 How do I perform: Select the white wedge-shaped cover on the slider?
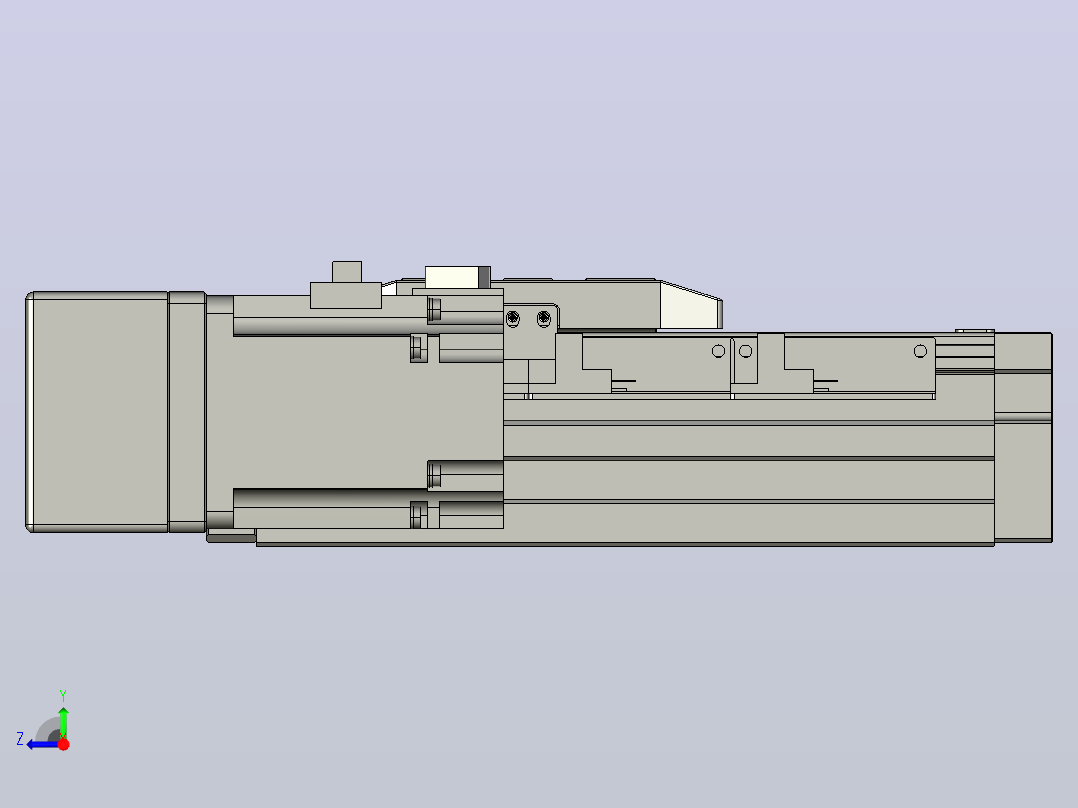[691, 306]
